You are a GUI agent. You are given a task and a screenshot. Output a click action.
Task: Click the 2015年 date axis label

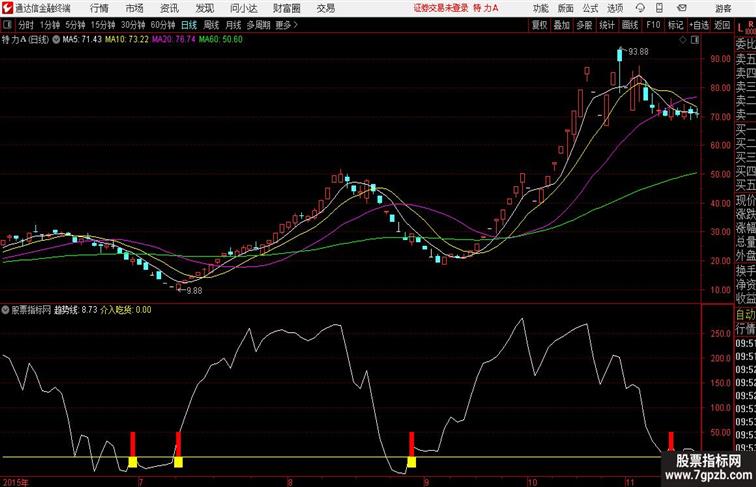coord(15,482)
